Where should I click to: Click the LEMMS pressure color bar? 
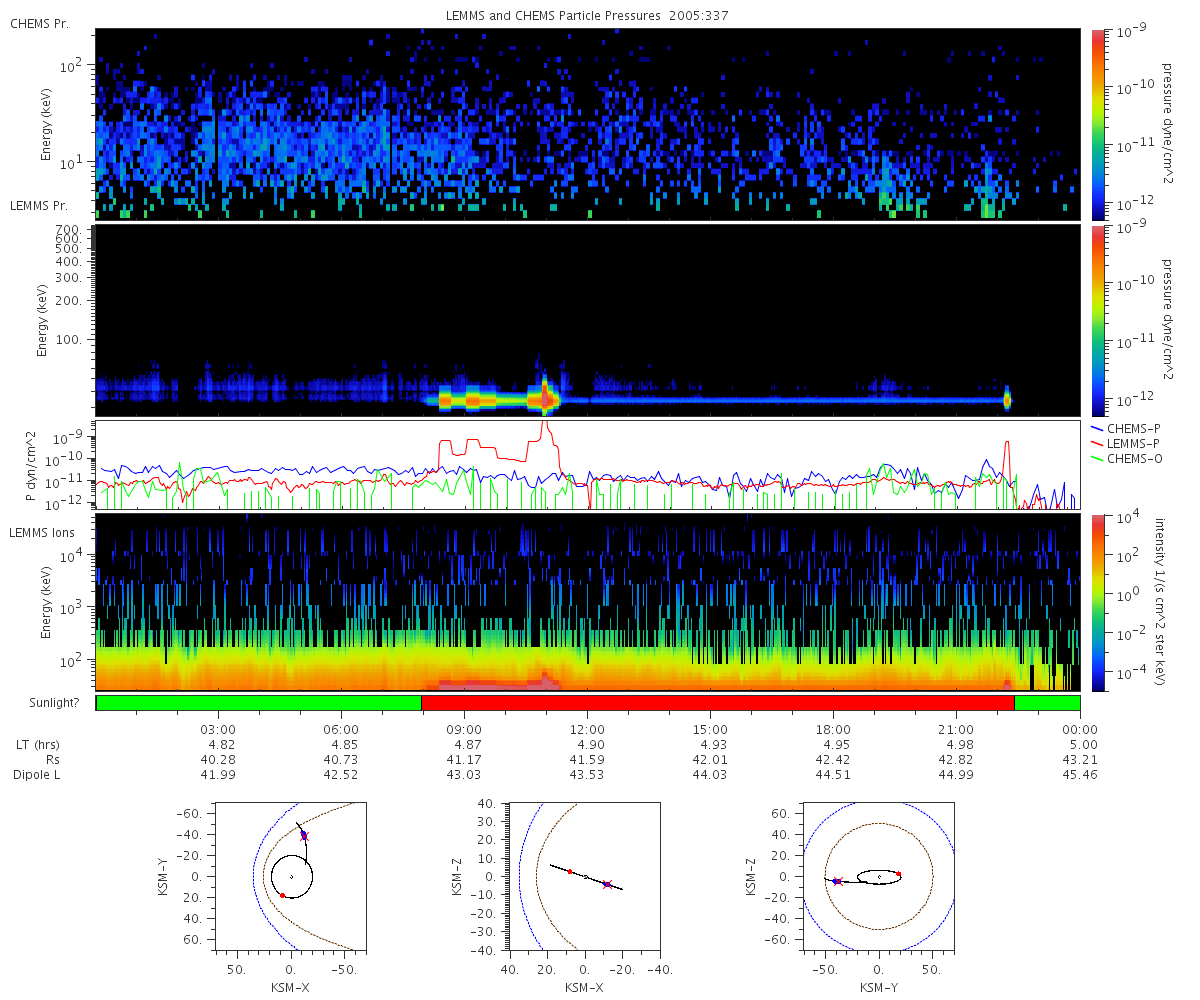click(x=1098, y=320)
